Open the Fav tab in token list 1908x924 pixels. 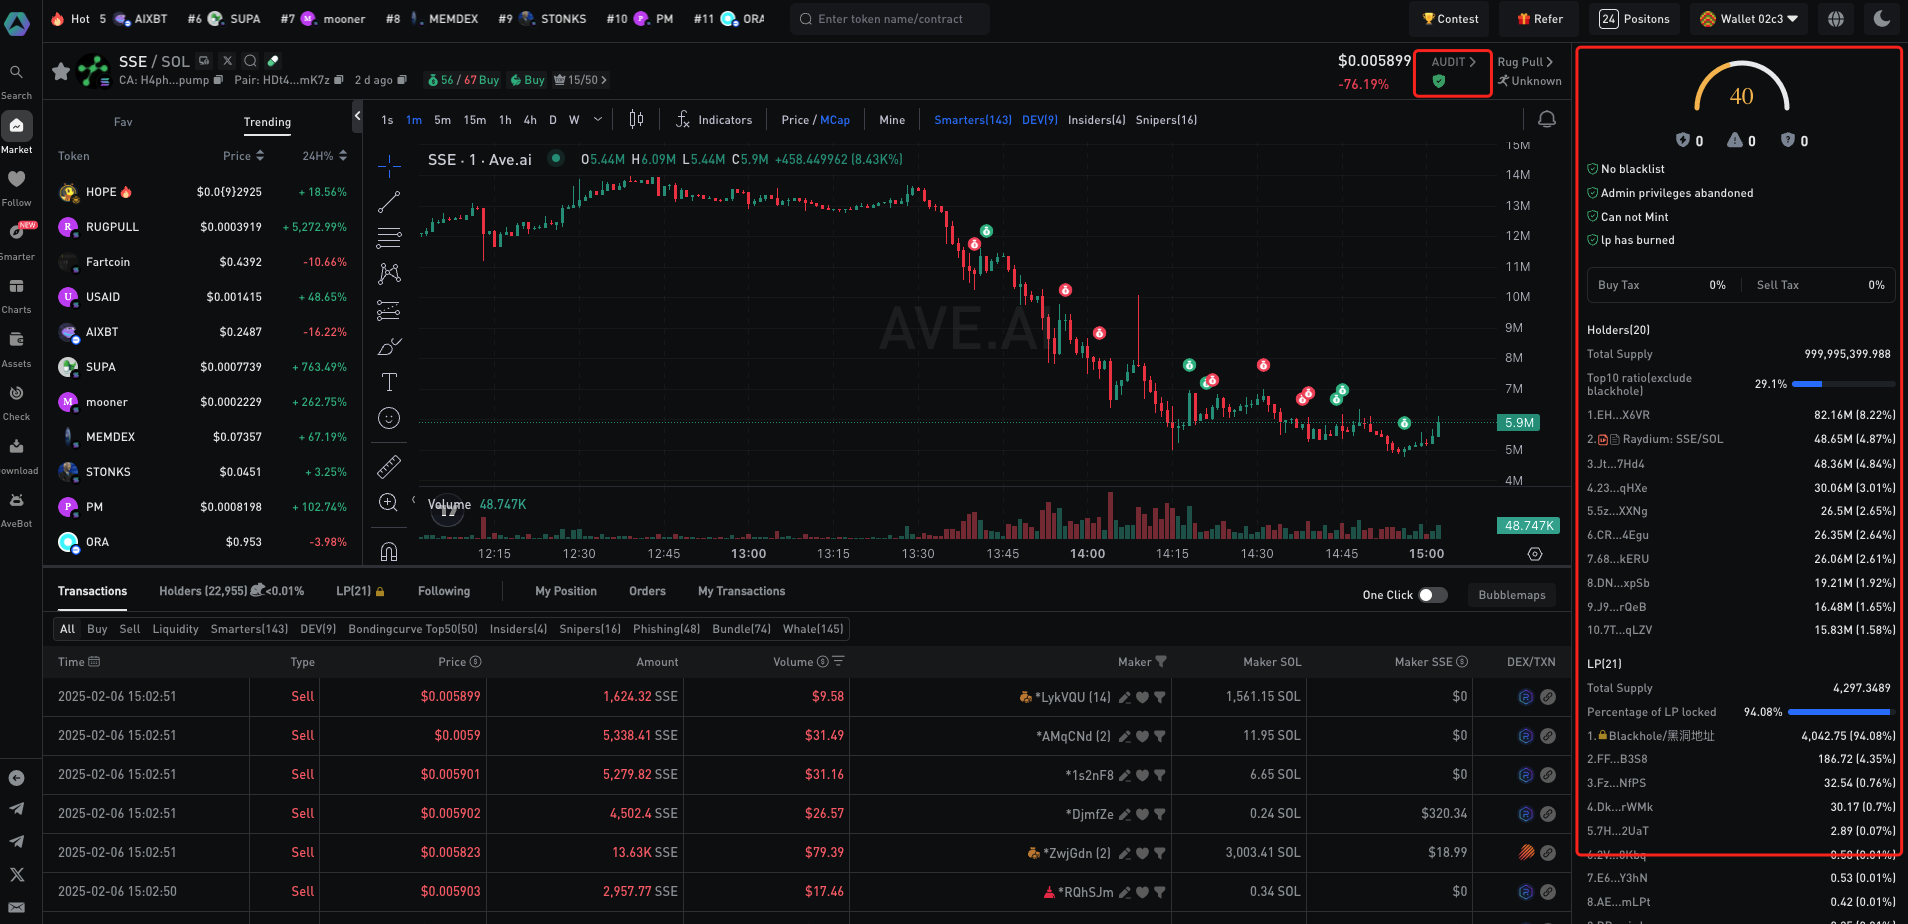pos(123,122)
